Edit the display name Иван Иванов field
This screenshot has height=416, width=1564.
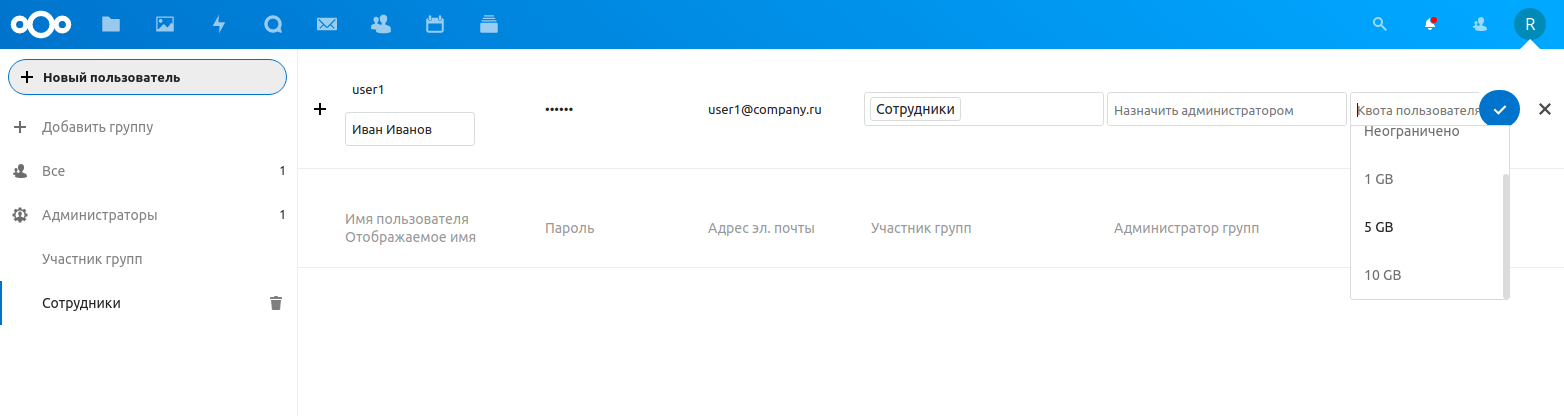(410, 129)
